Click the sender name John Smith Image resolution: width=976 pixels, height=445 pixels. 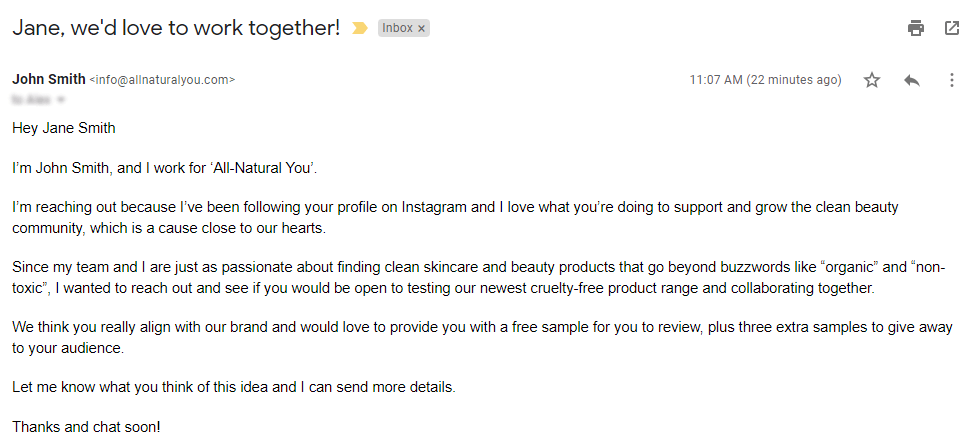(x=49, y=79)
